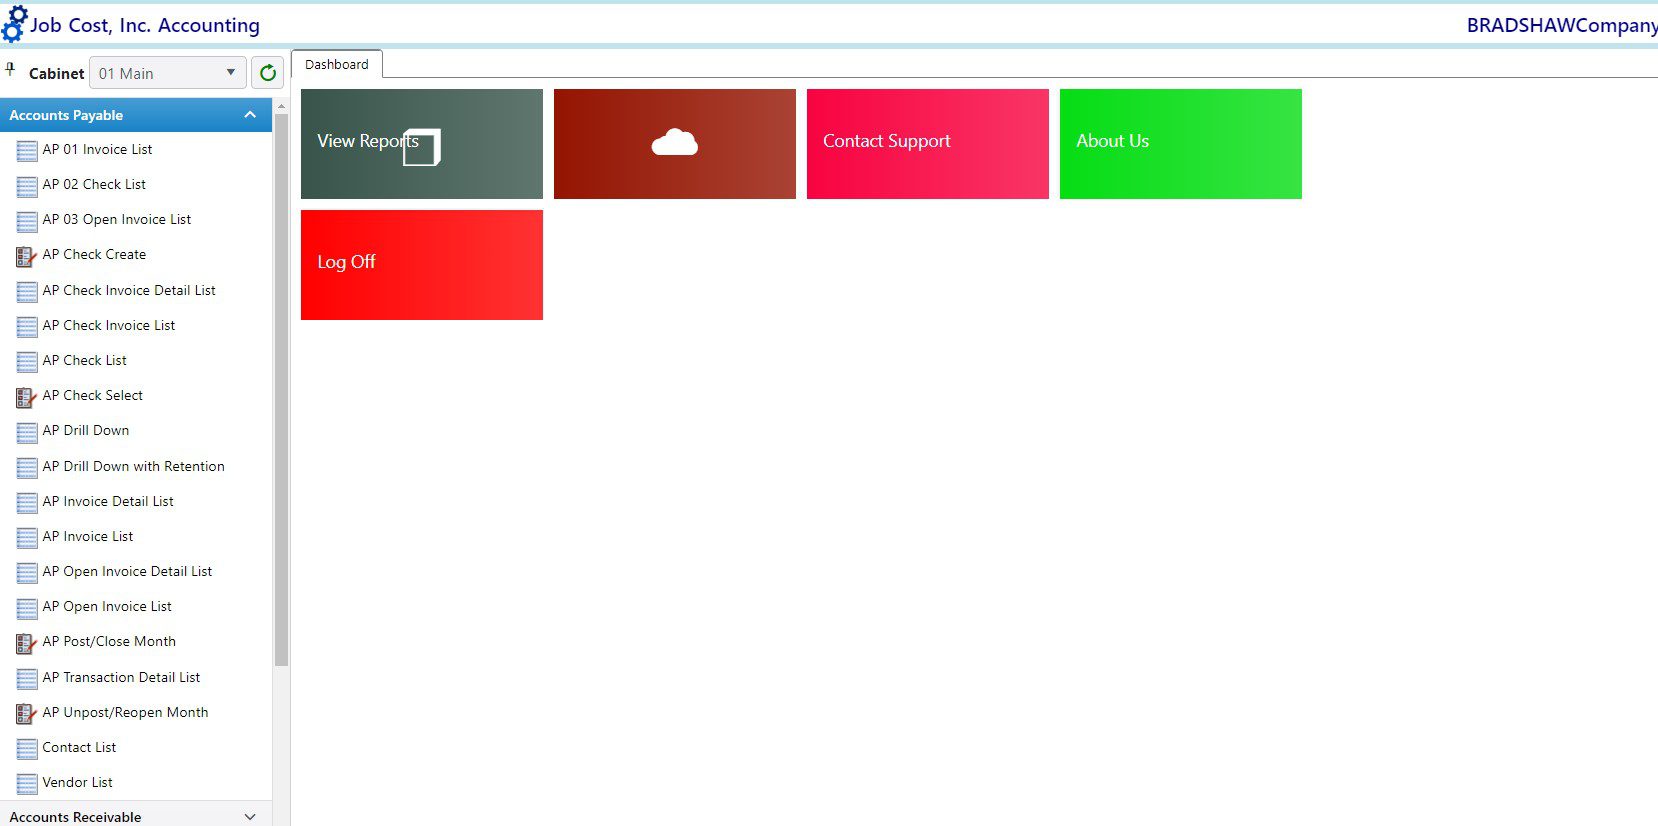Run AP Post/Close Month
Image resolution: width=1658 pixels, height=826 pixels.
109,641
